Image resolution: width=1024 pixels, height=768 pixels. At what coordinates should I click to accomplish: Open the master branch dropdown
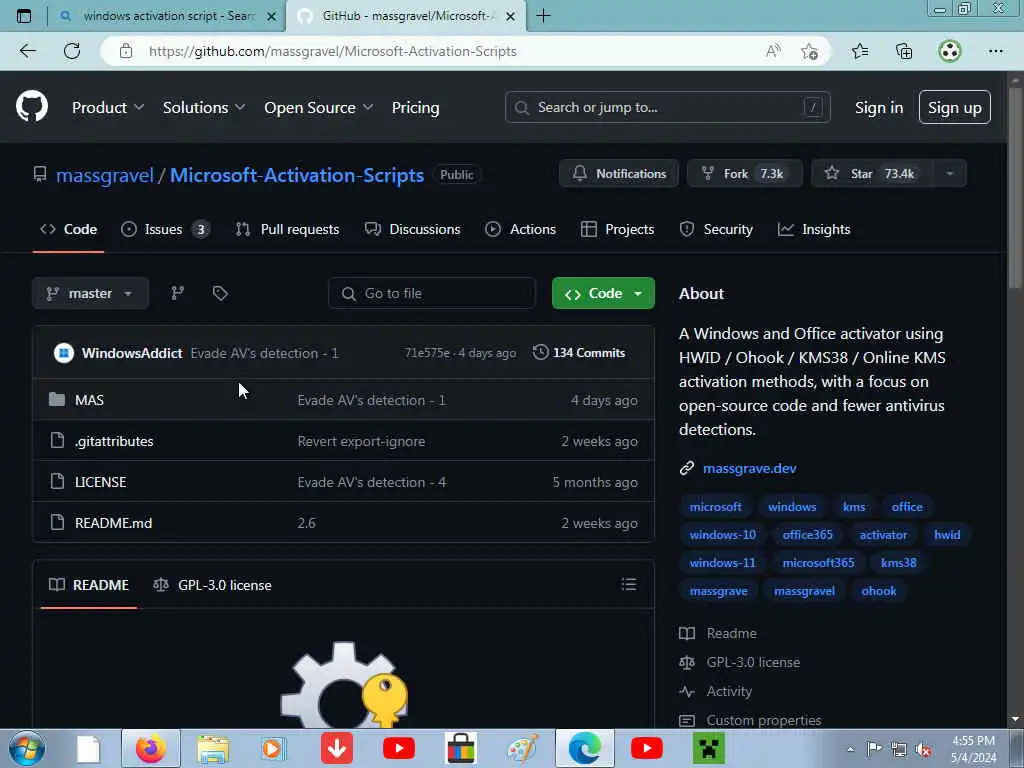90,293
